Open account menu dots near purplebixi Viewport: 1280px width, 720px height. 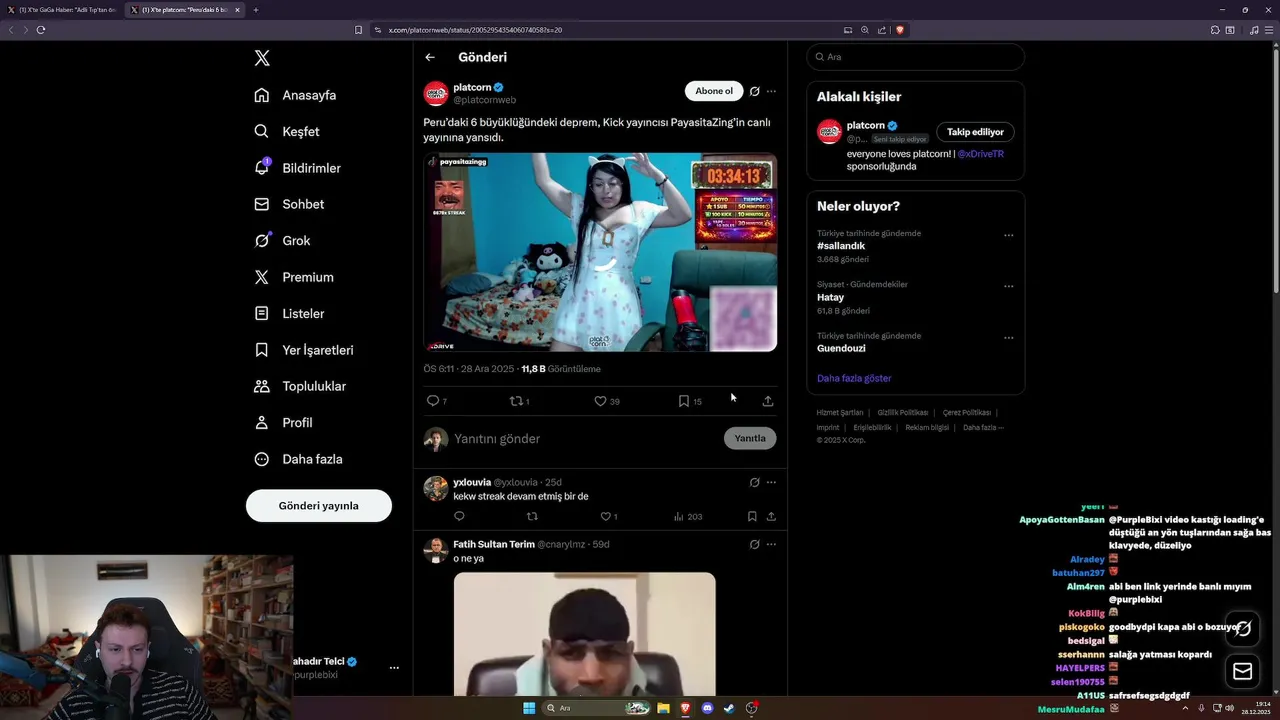[x=394, y=668]
